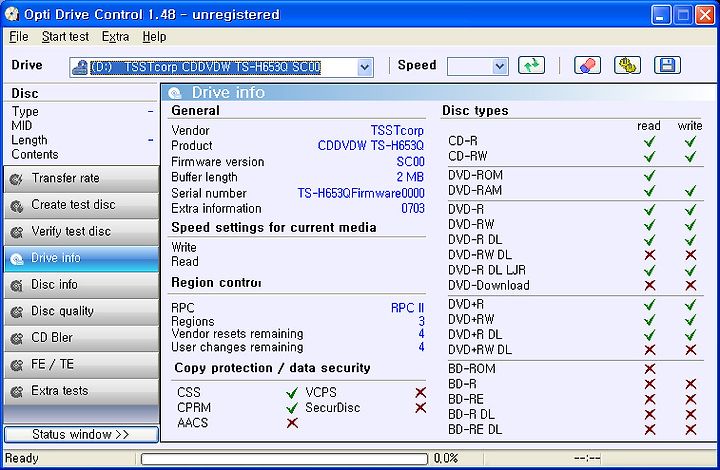Click the elapsed time --:-- field
Viewport: 720px width, 470px height.
point(587,458)
